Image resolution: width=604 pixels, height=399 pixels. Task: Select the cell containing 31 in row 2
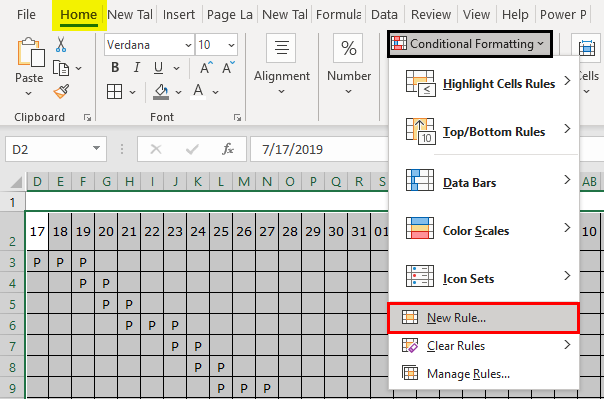pyautogui.click(x=359, y=231)
